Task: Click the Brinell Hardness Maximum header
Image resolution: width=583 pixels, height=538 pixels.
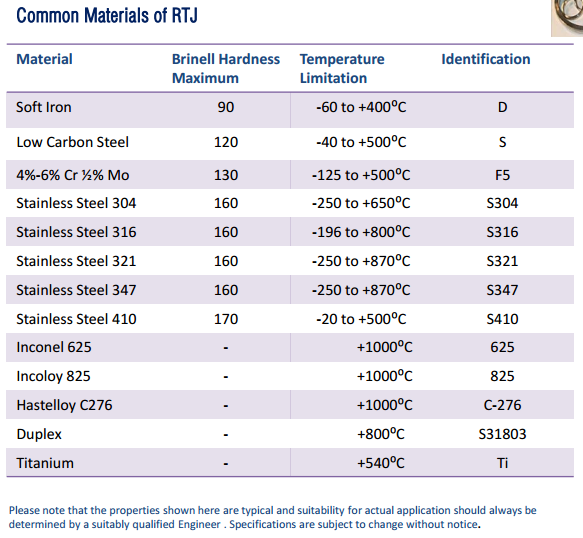Action: coord(226,68)
